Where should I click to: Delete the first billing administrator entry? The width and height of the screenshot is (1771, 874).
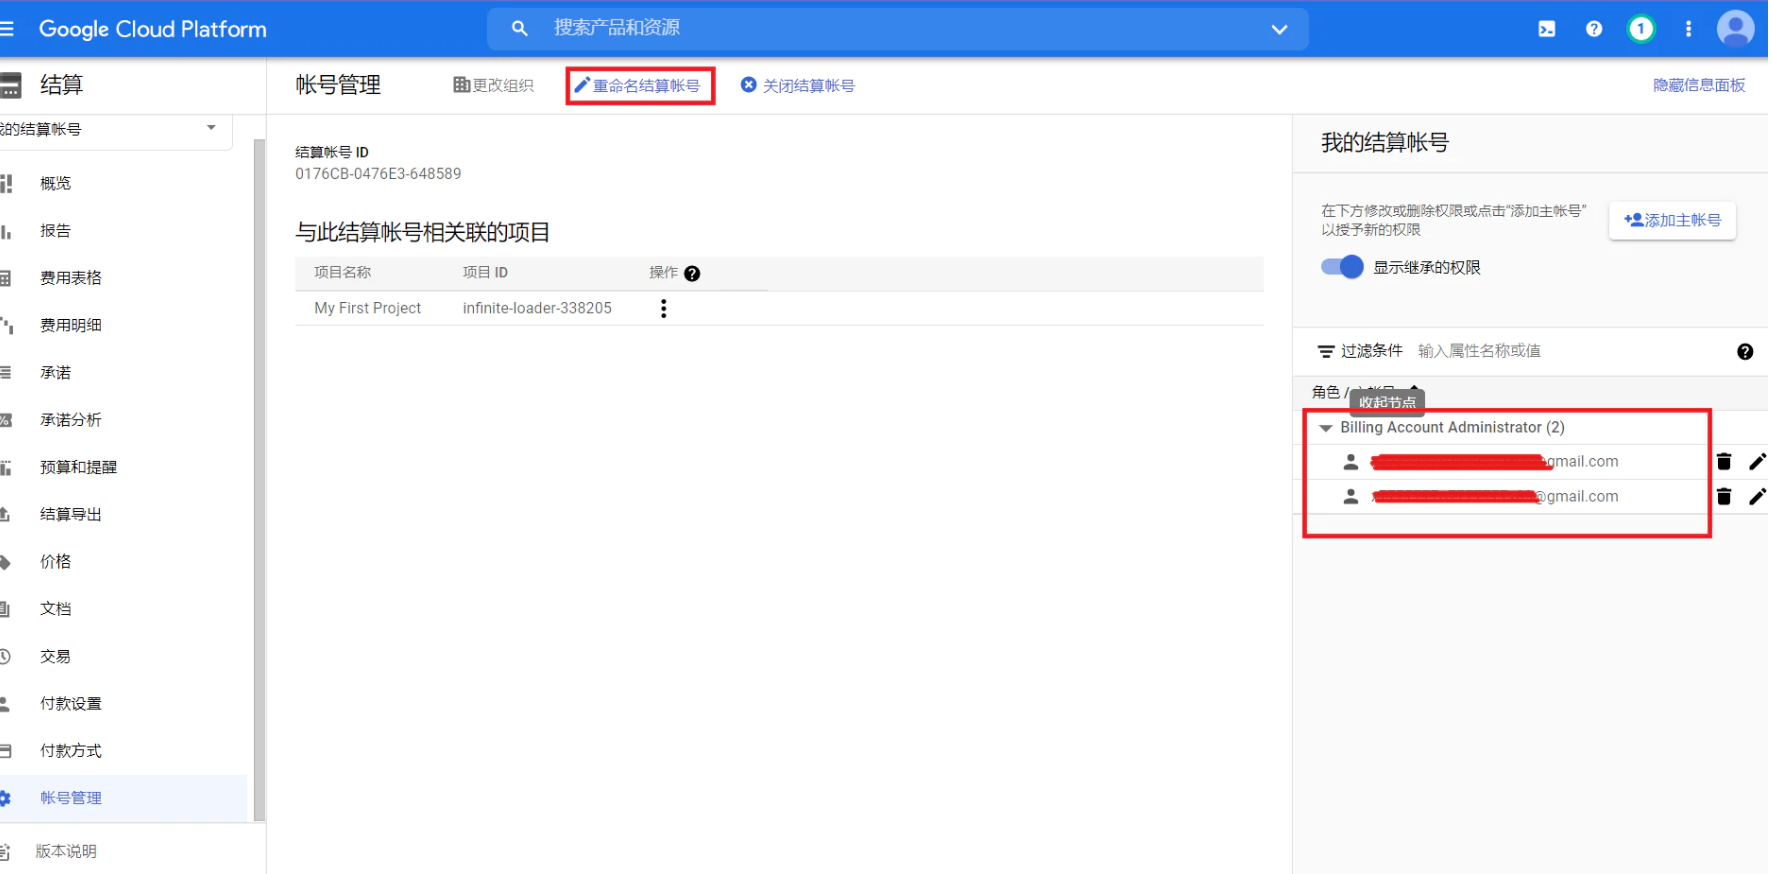pyautogui.click(x=1724, y=461)
